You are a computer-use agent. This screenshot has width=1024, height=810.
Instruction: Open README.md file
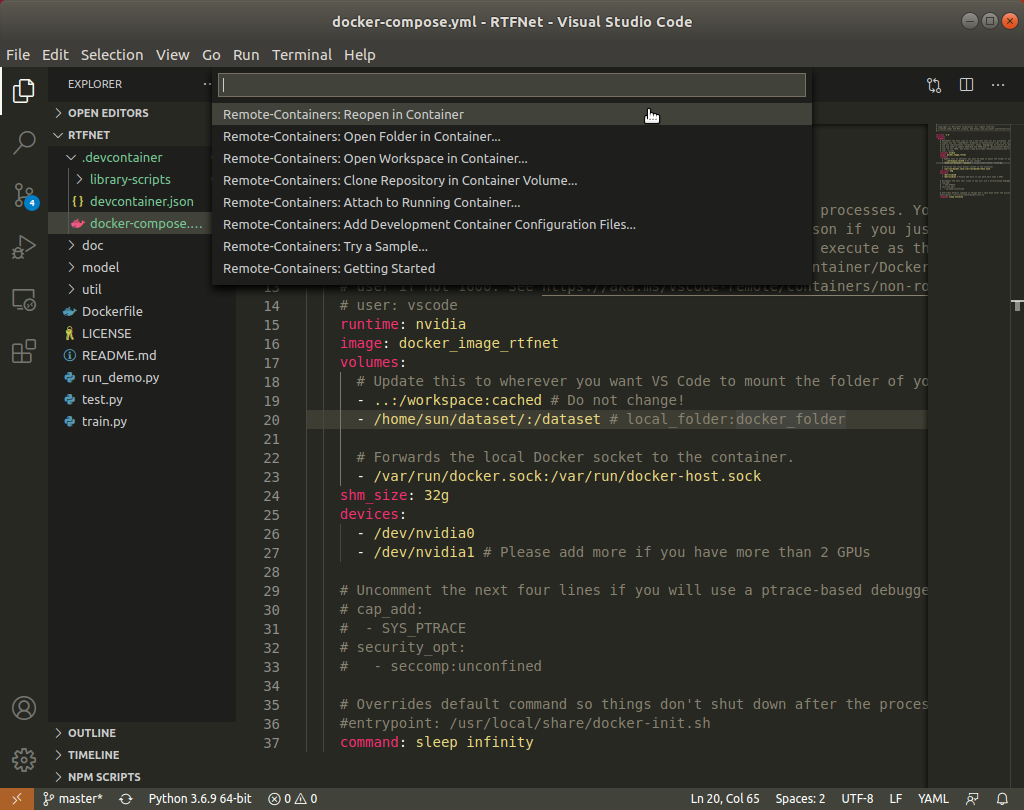[119, 355]
